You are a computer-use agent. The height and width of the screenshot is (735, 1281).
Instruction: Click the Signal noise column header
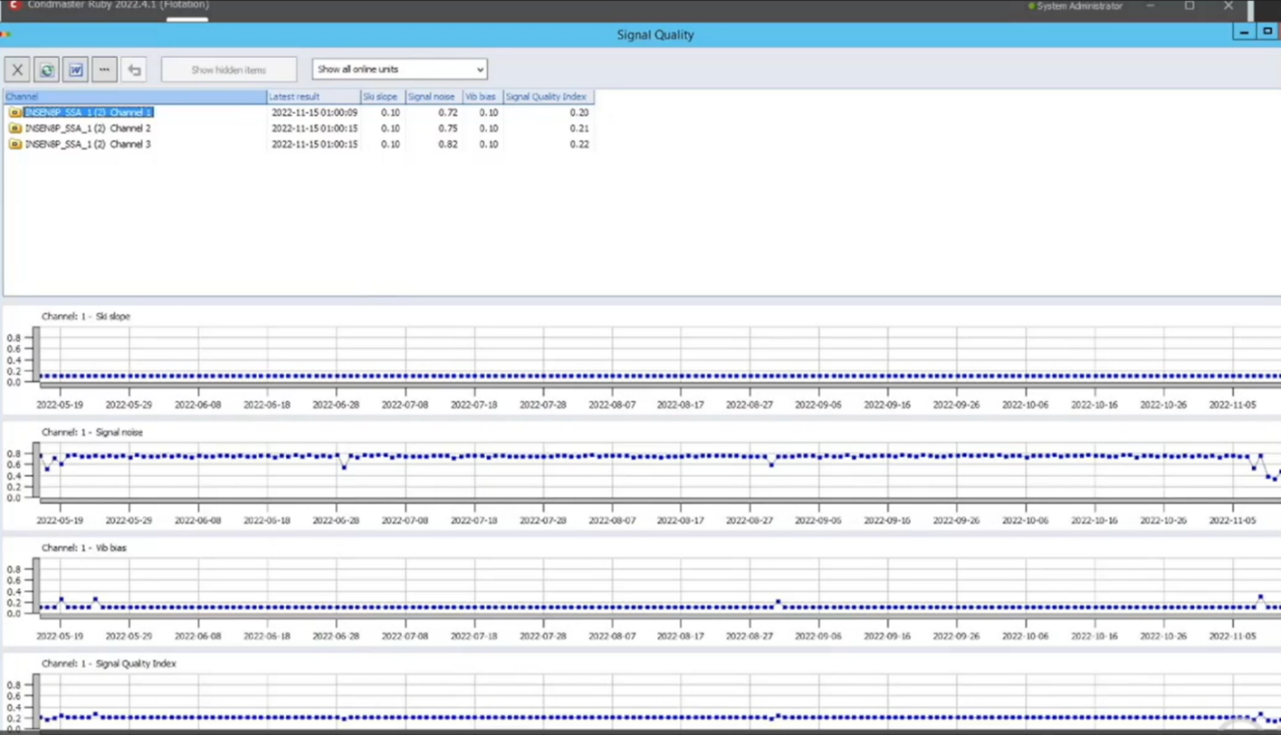[432, 97]
